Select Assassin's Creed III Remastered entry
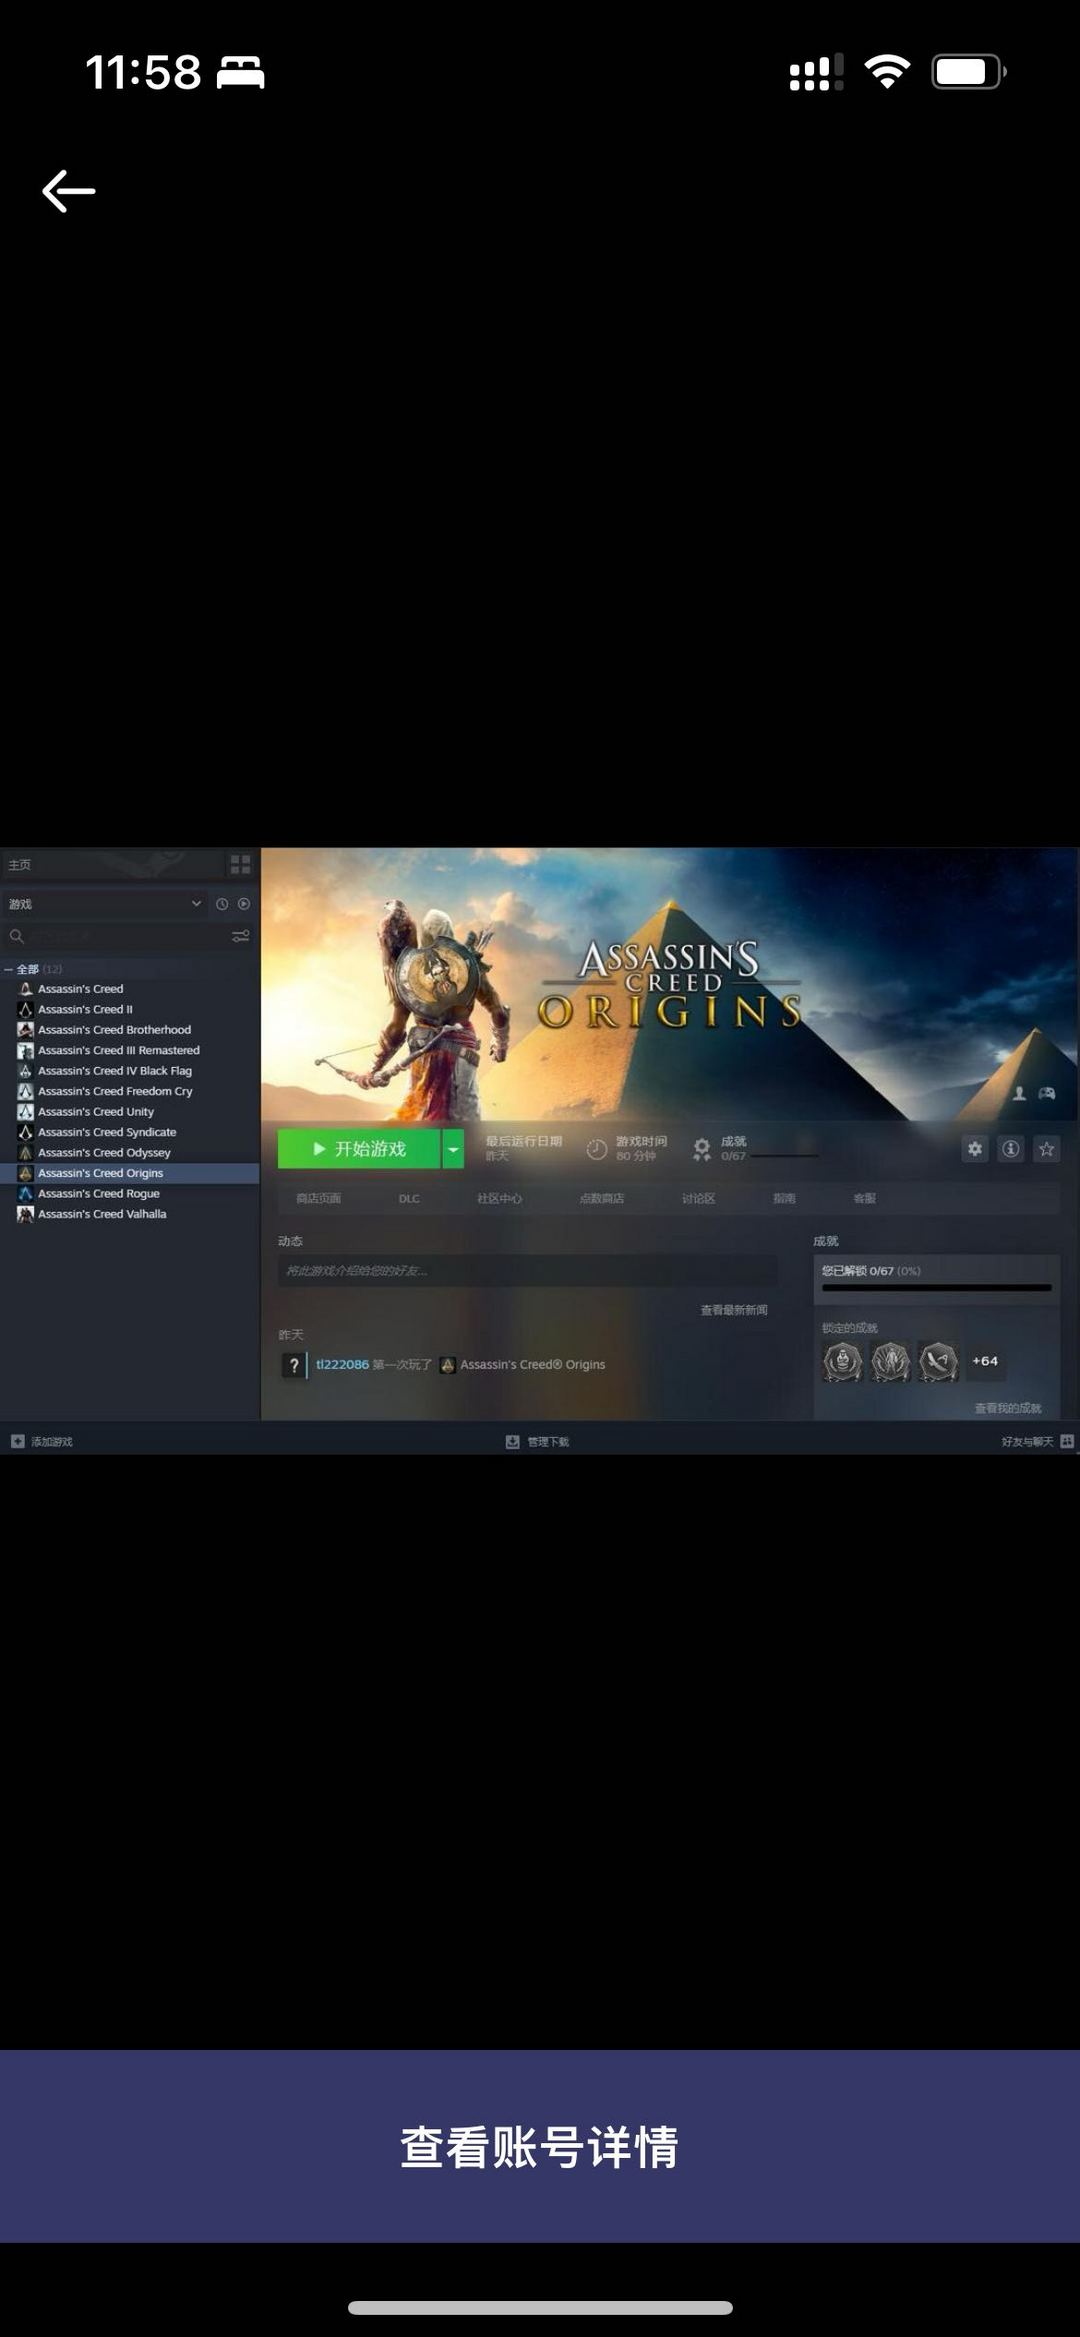This screenshot has height=2337, width=1080. [x=118, y=1050]
